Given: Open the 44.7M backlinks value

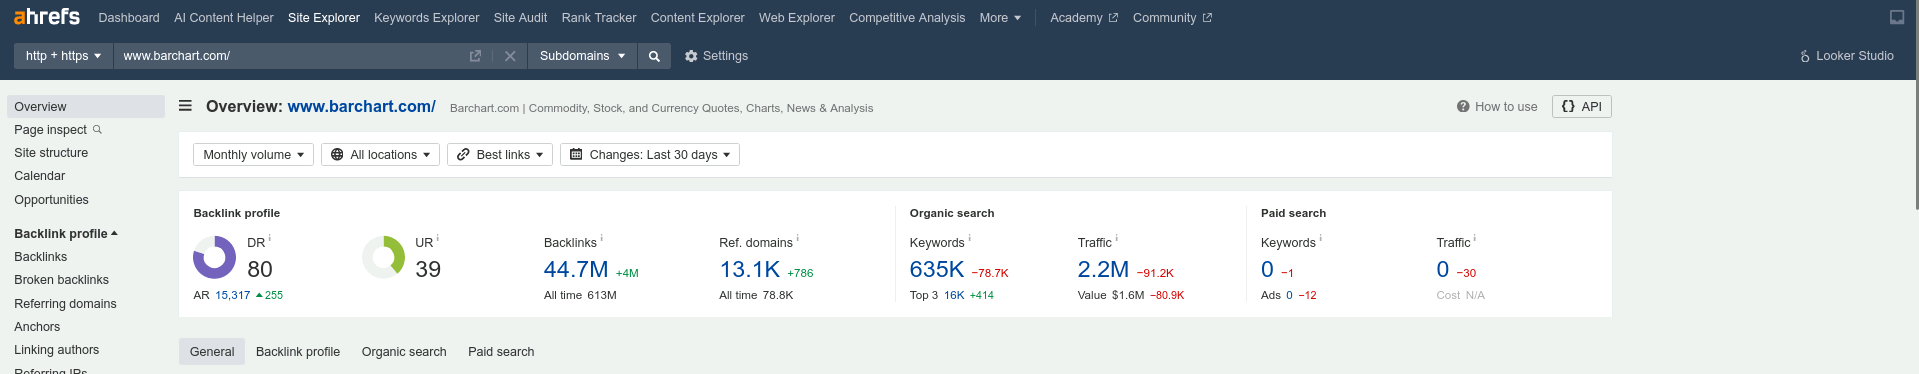Looking at the screenshot, I should click(576, 270).
